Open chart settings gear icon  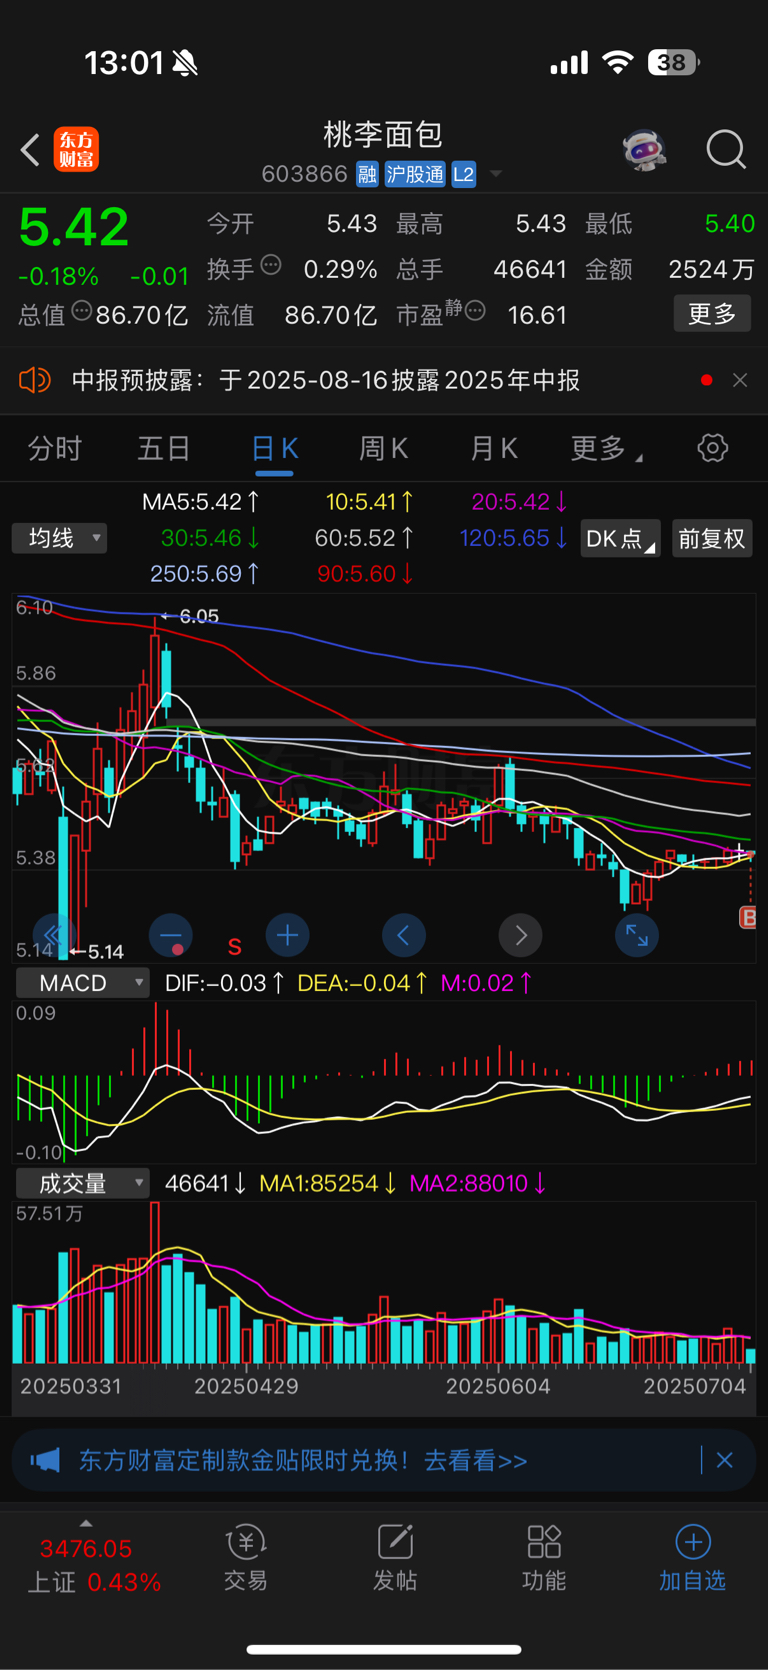(x=713, y=448)
